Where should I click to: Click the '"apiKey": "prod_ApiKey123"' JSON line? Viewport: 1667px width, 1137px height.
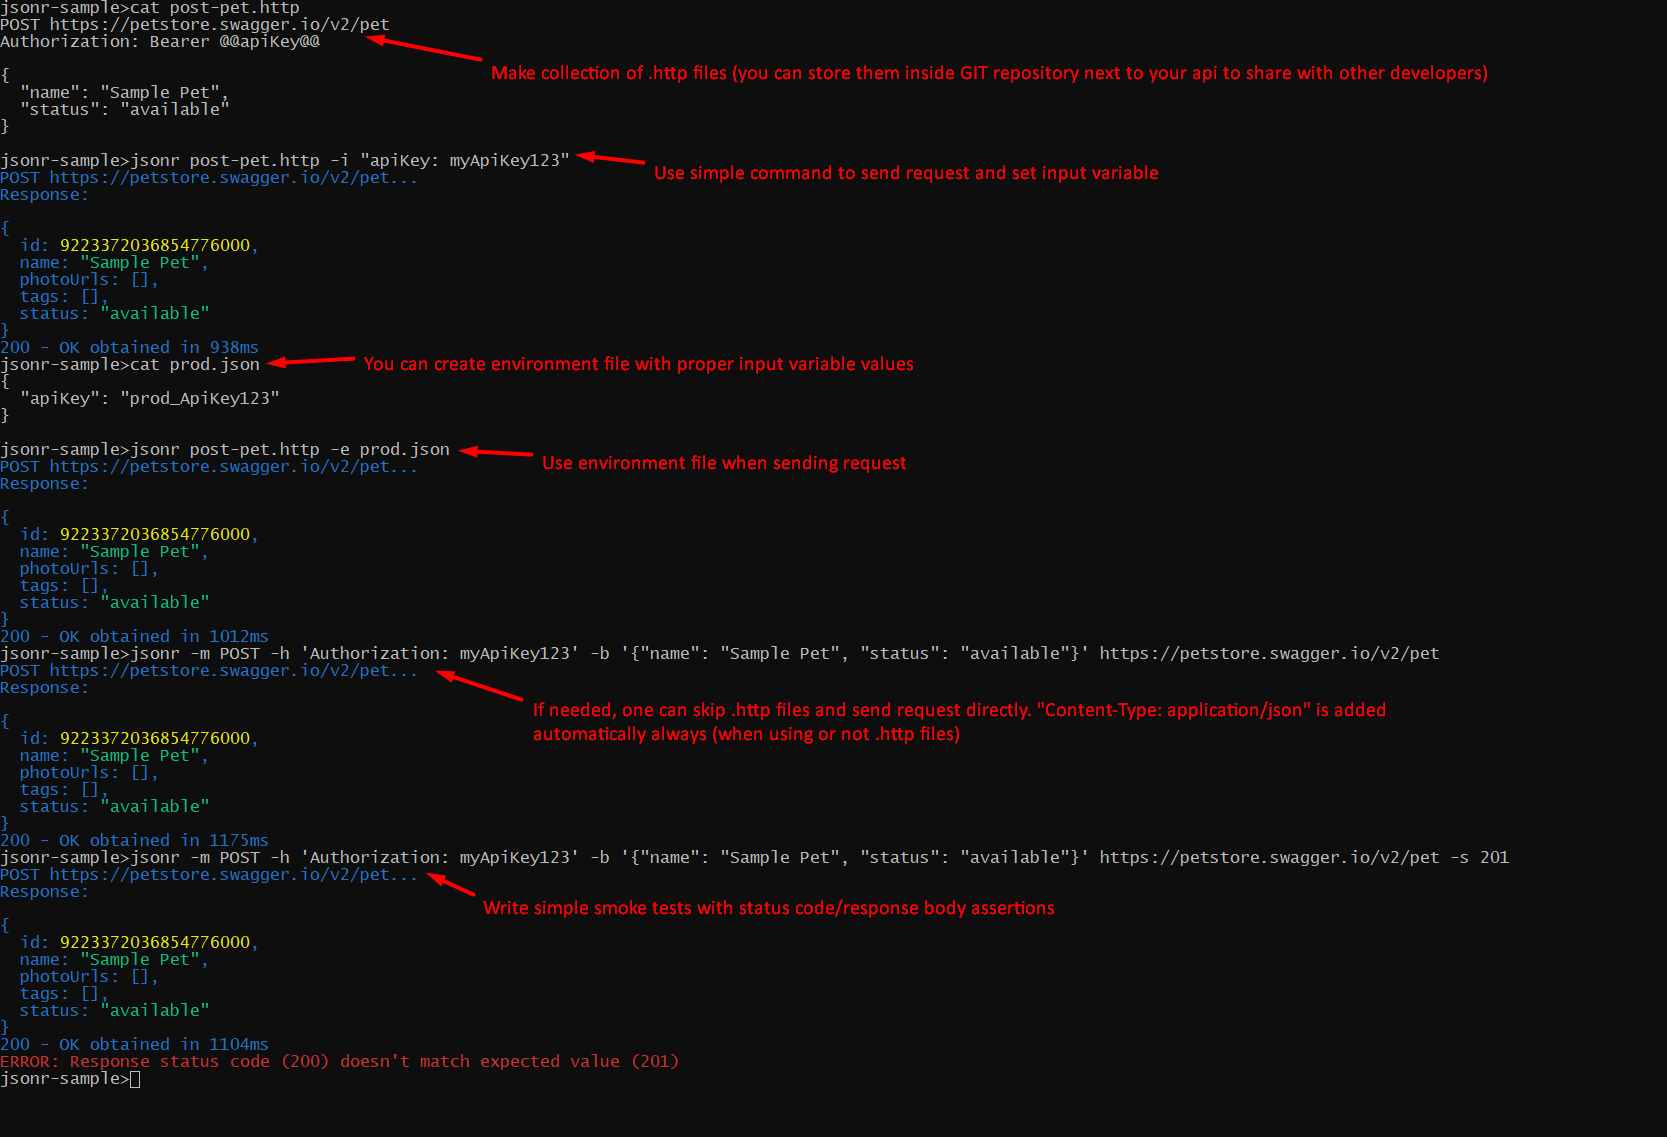click(x=150, y=398)
